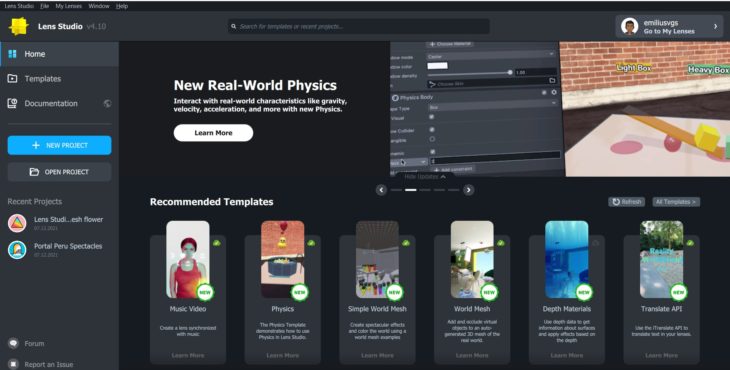
Task: Open the Physics template thumbnail
Action: coord(283,259)
